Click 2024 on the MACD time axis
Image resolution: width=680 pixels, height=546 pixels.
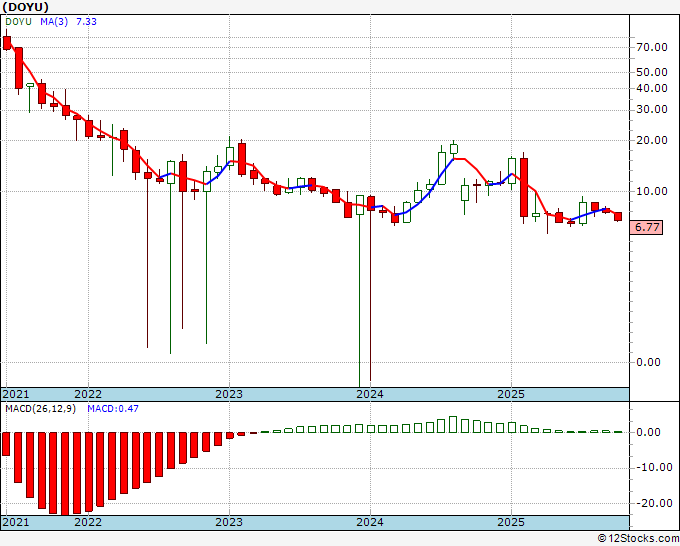tap(370, 522)
